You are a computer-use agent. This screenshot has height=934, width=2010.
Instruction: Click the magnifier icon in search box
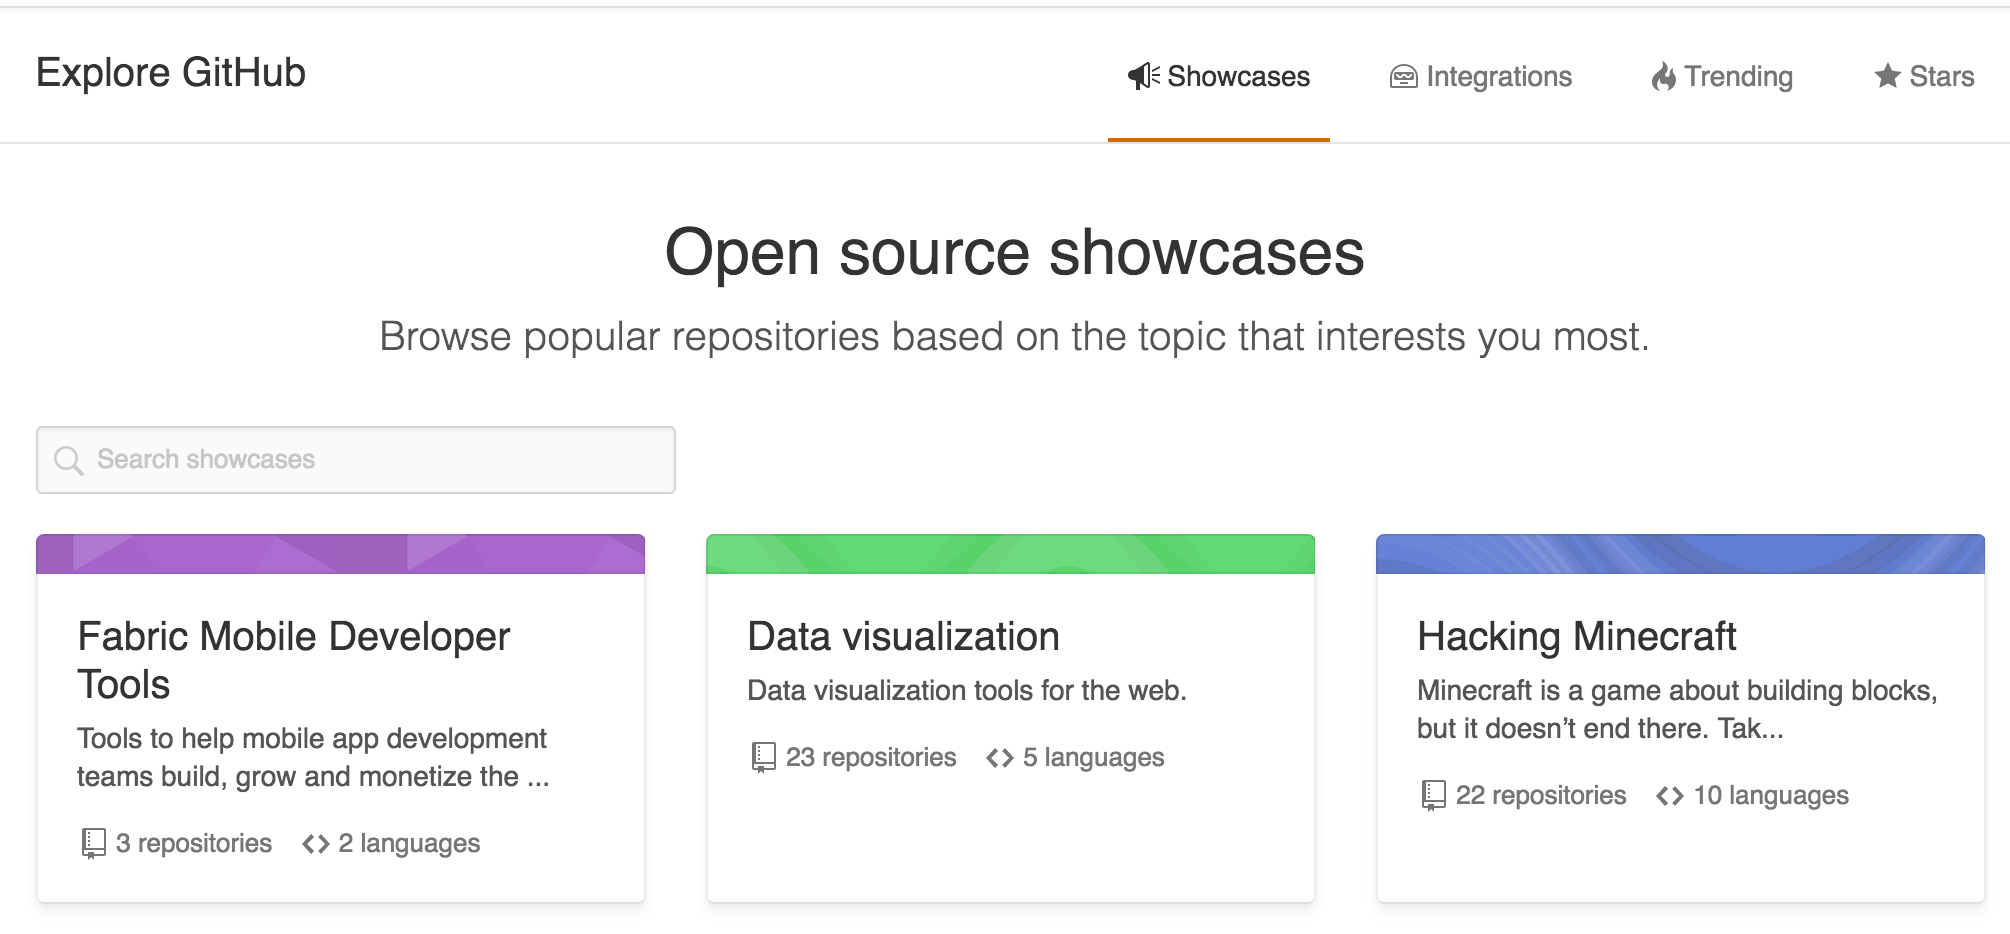pyautogui.click(x=68, y=460)
